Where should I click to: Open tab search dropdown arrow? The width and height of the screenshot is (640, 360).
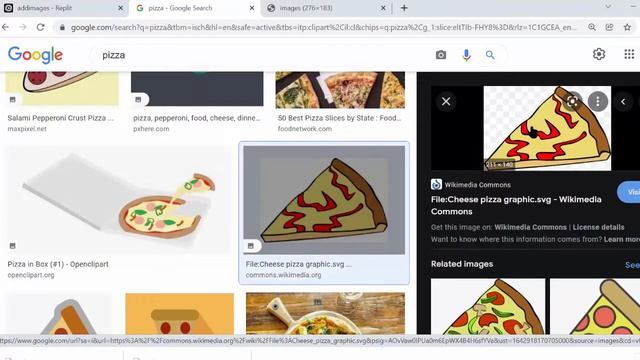coord(608,7)
